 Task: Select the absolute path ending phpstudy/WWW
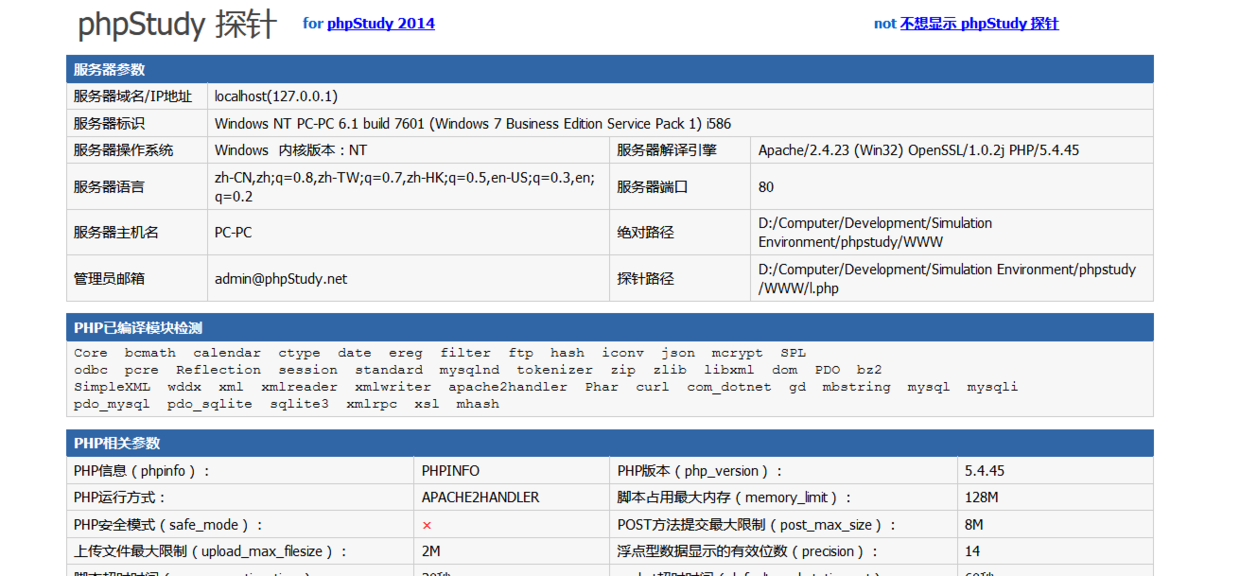click(875, 232)
